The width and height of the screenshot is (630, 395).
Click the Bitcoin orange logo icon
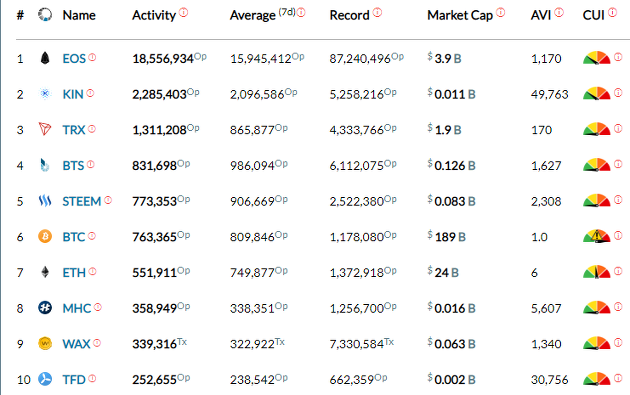pos(45,236)
